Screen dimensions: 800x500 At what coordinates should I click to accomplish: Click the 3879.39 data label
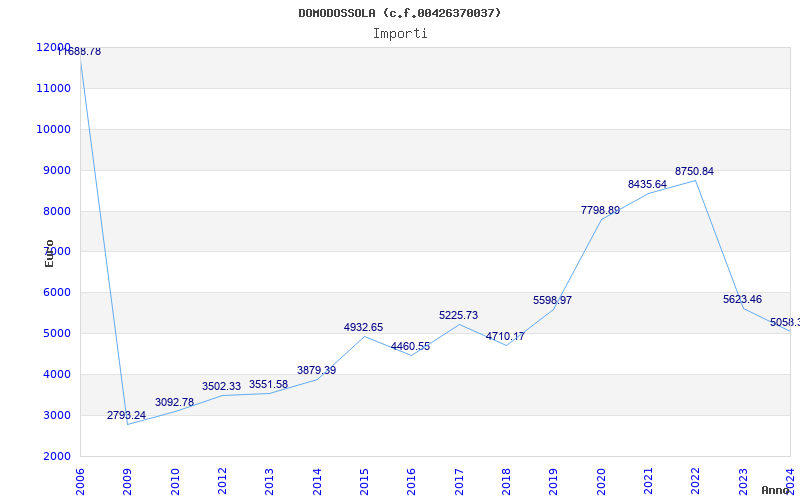316,370
